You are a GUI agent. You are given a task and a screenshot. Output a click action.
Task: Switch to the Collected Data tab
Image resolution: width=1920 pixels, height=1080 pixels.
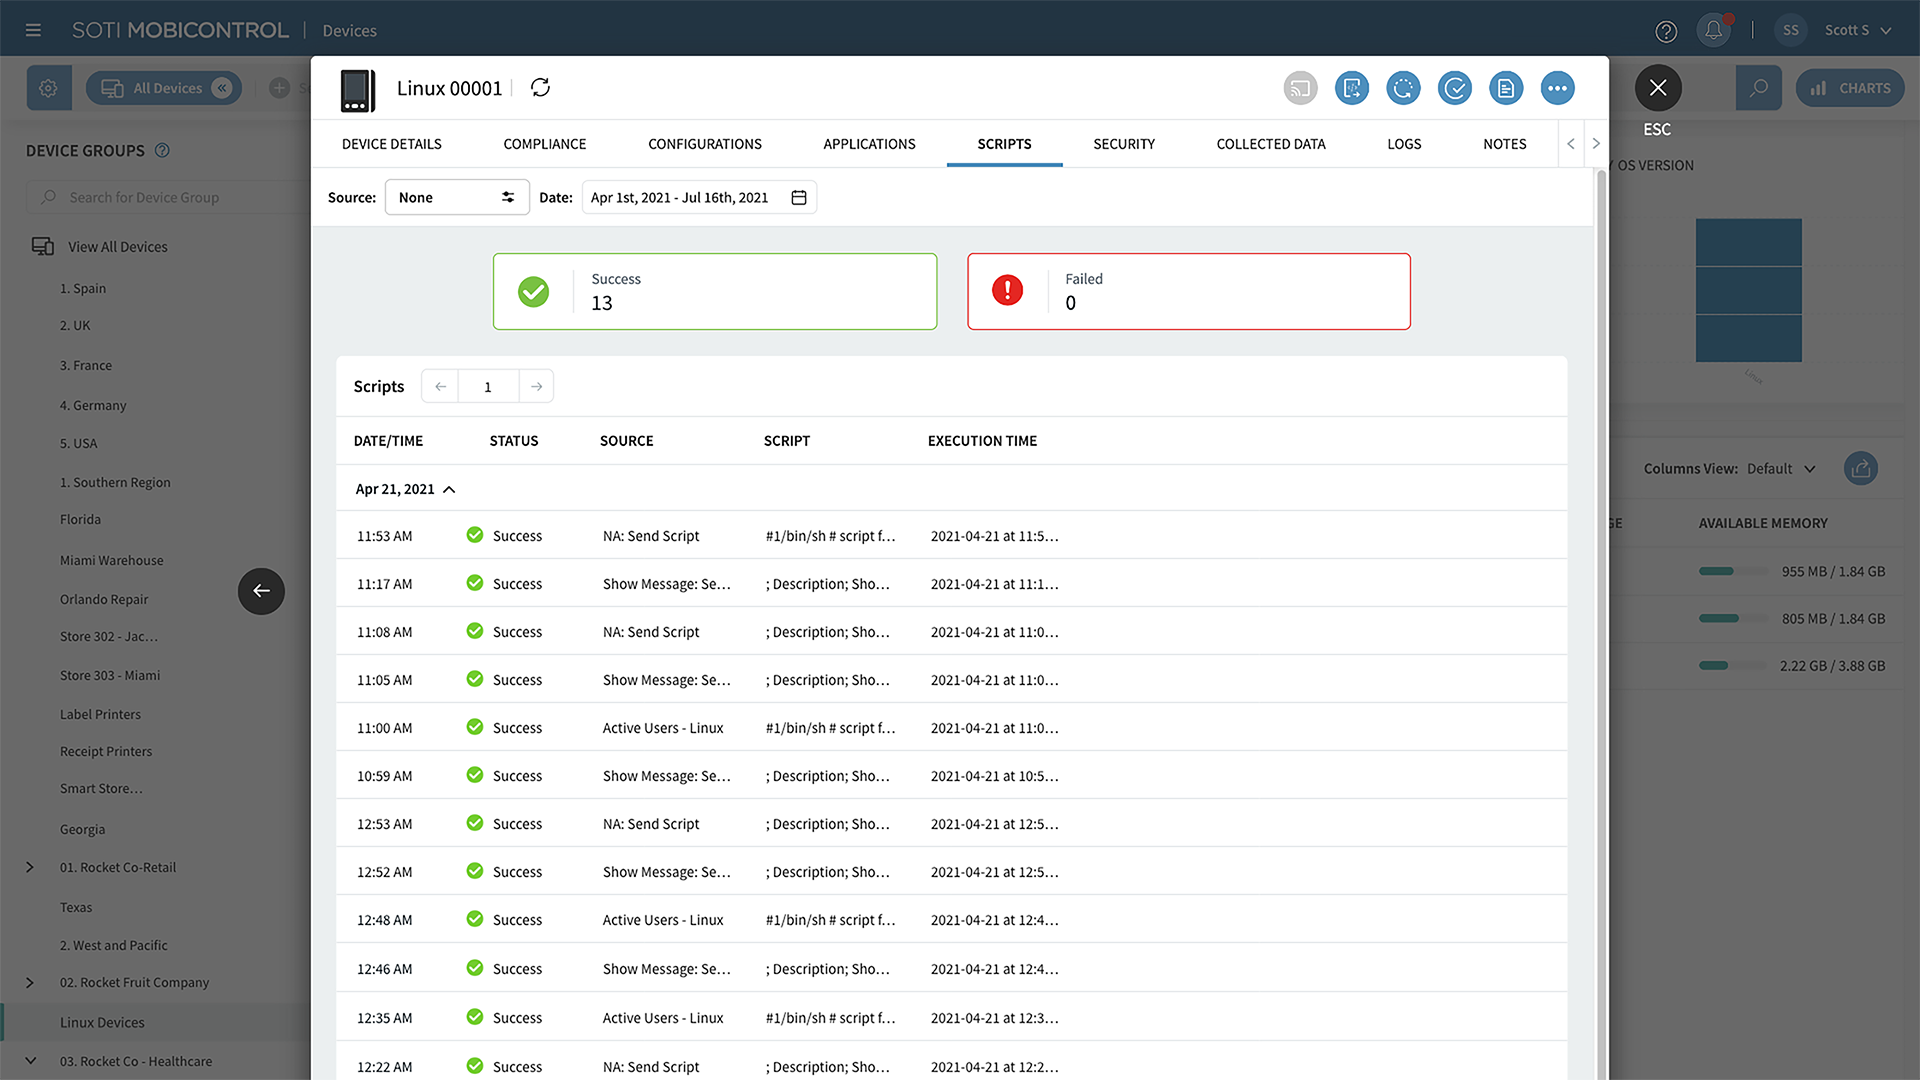pyautogui.click(x=1271, y=144)
